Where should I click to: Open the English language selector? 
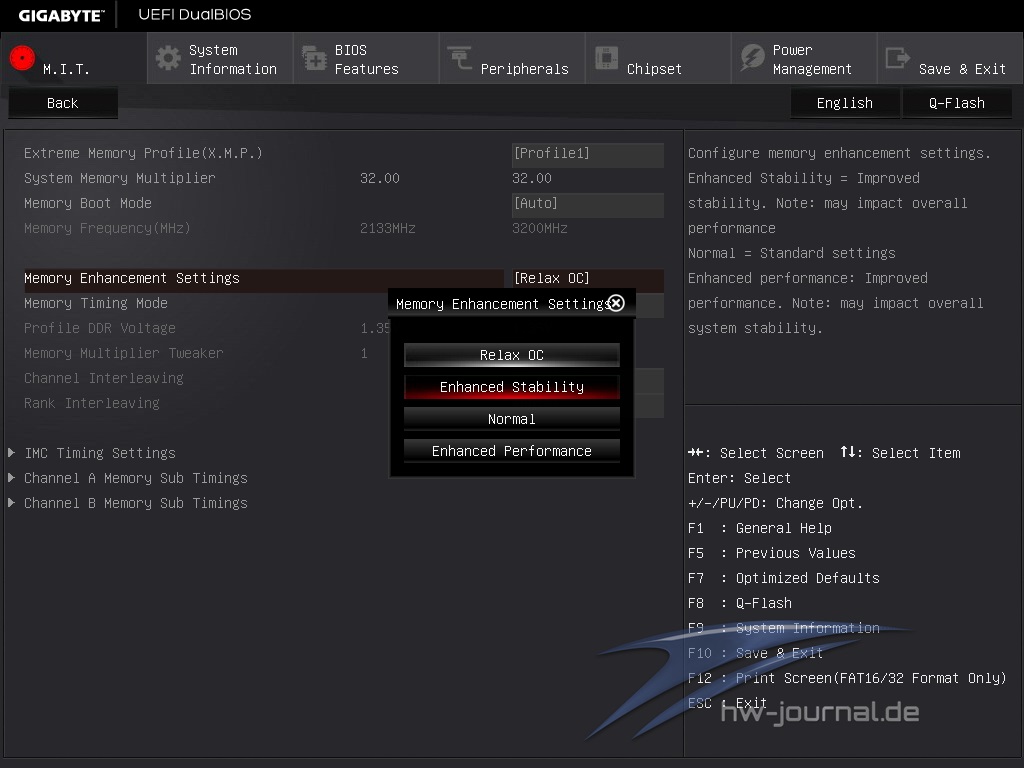coord(845,103)
